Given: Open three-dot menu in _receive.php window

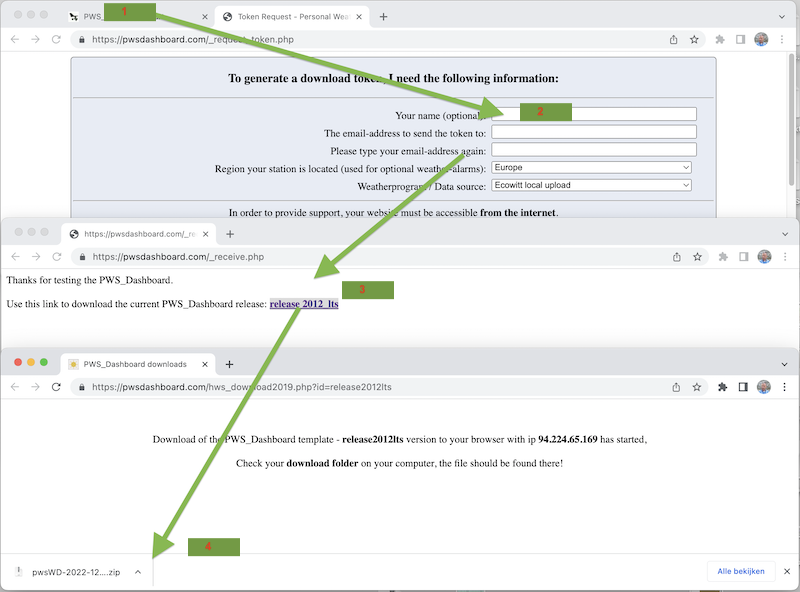Looking at the screenshot, I should [785, 257].
